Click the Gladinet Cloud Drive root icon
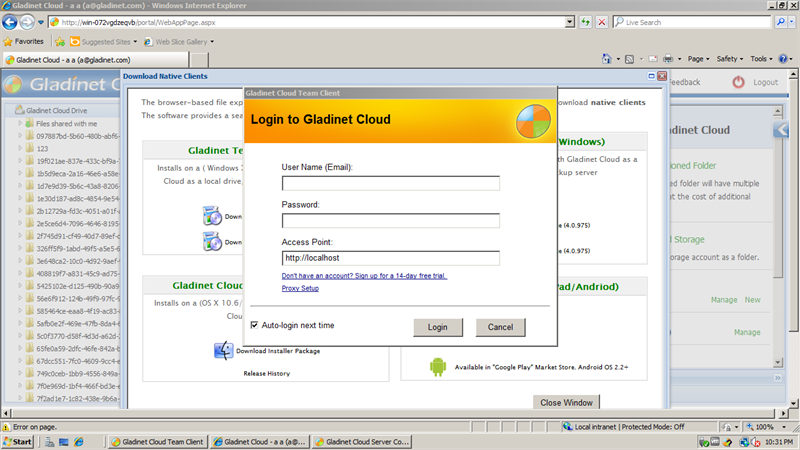 pyautogui.click(x=20, y=110)
